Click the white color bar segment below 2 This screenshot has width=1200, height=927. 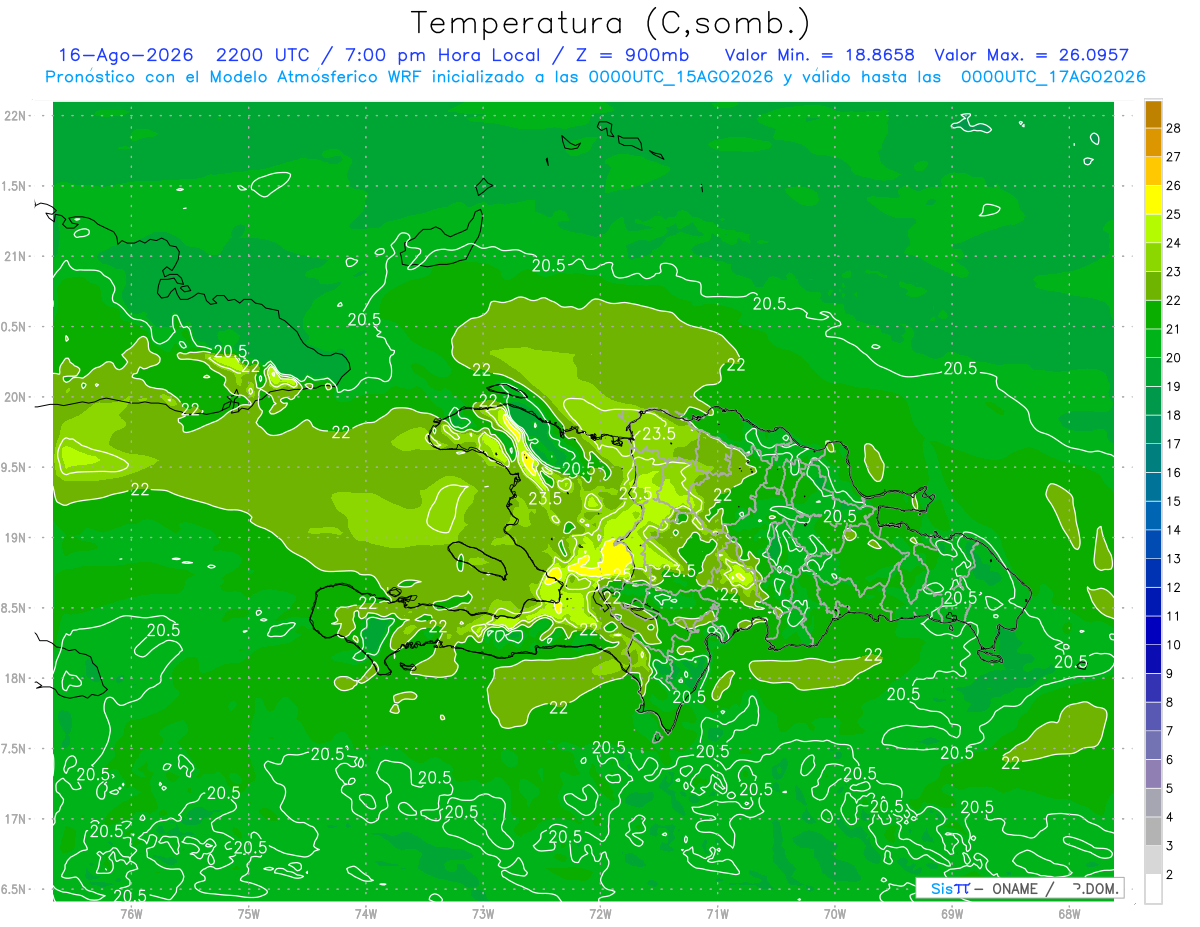[x=1154, y=889]
